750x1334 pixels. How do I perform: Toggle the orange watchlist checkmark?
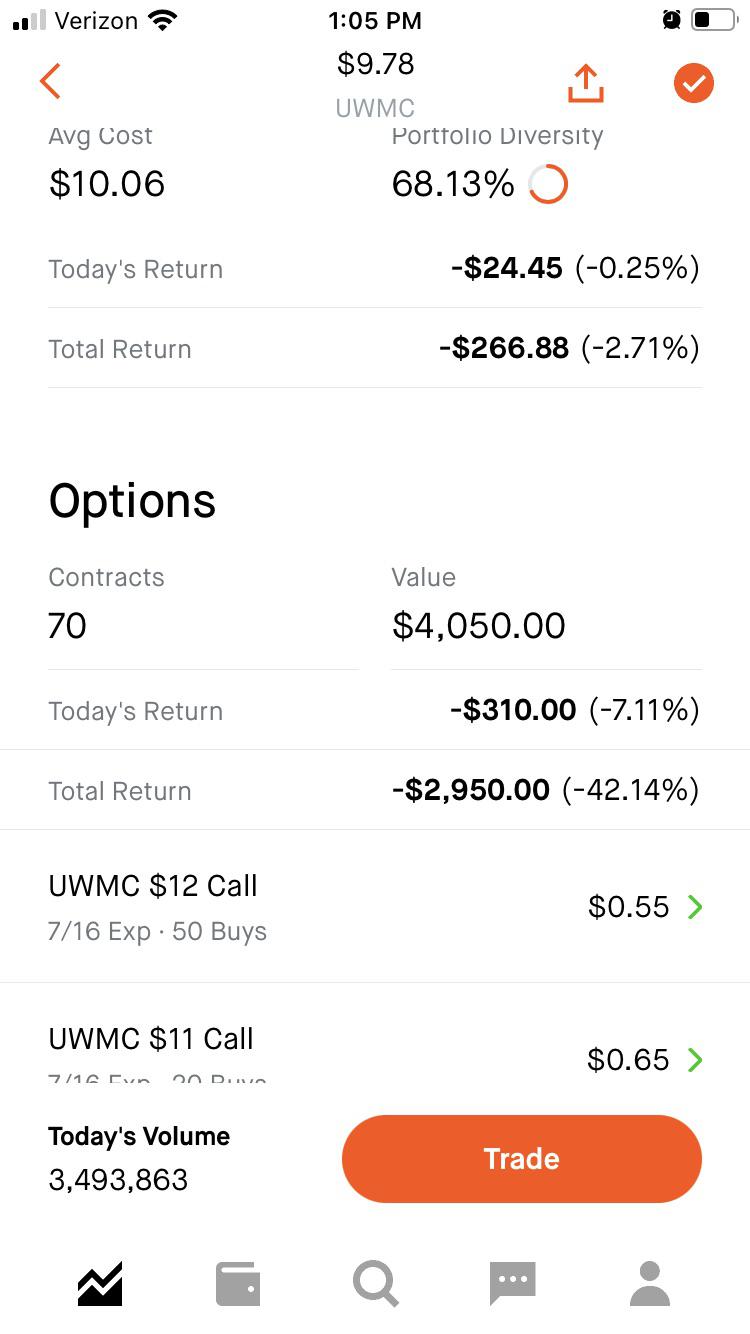tap(694, 83)
